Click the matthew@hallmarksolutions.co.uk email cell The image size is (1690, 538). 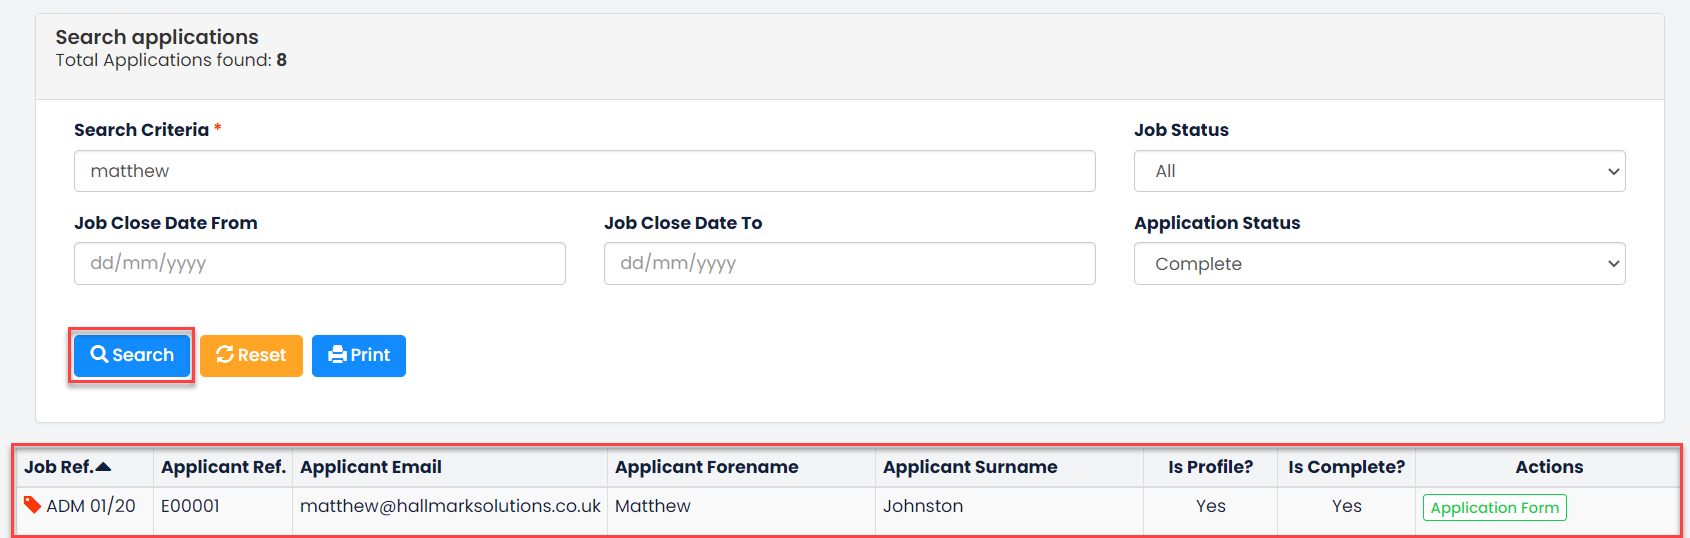450,506
